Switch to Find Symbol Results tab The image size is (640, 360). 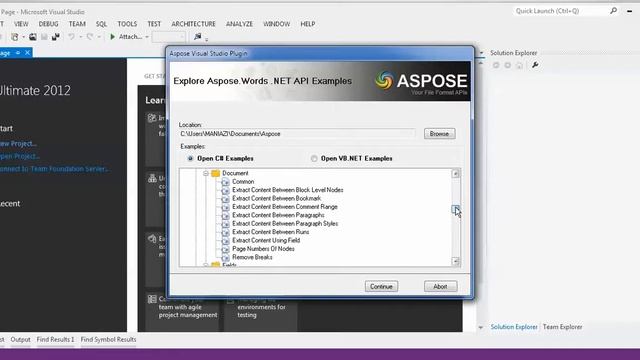108,340
